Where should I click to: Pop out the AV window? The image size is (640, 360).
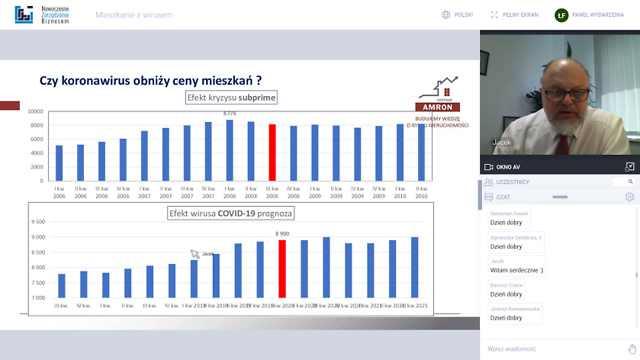coord(630,167)
